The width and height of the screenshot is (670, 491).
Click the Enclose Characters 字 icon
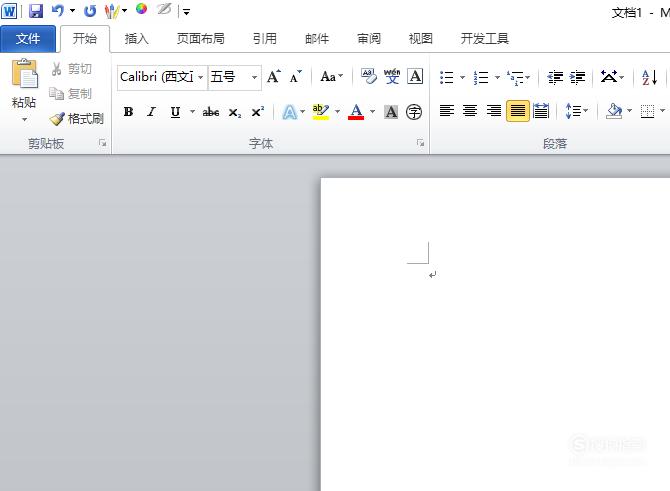414,112
